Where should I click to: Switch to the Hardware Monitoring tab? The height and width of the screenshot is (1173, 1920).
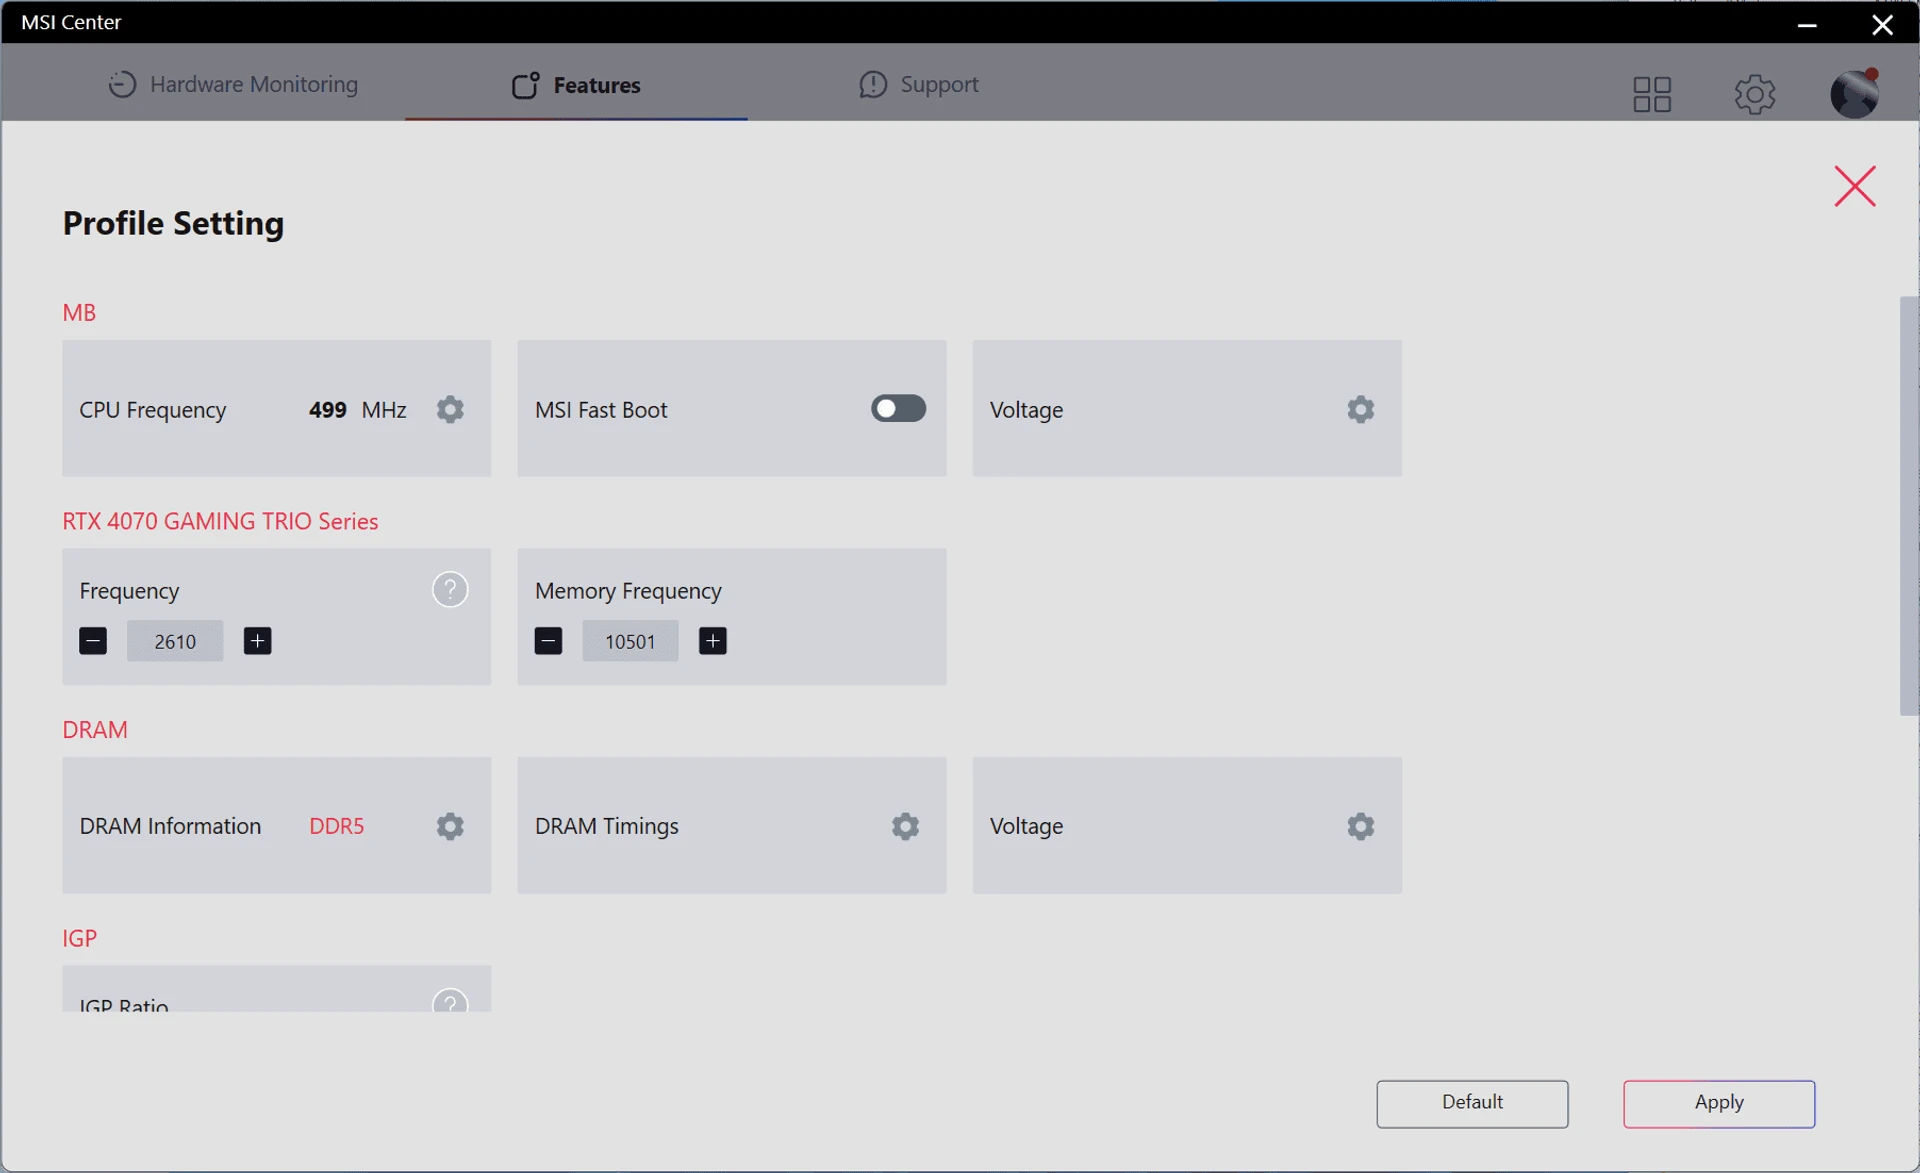coord(233,84)
